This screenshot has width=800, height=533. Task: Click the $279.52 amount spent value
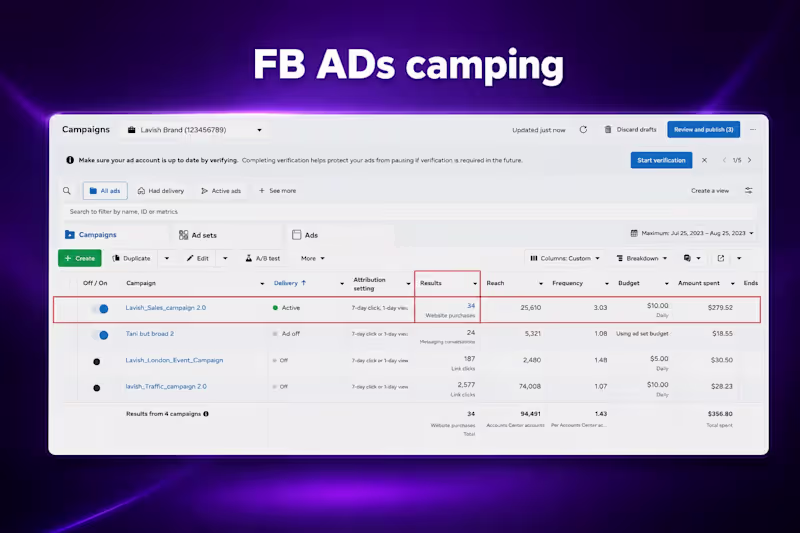click(720, 308)
